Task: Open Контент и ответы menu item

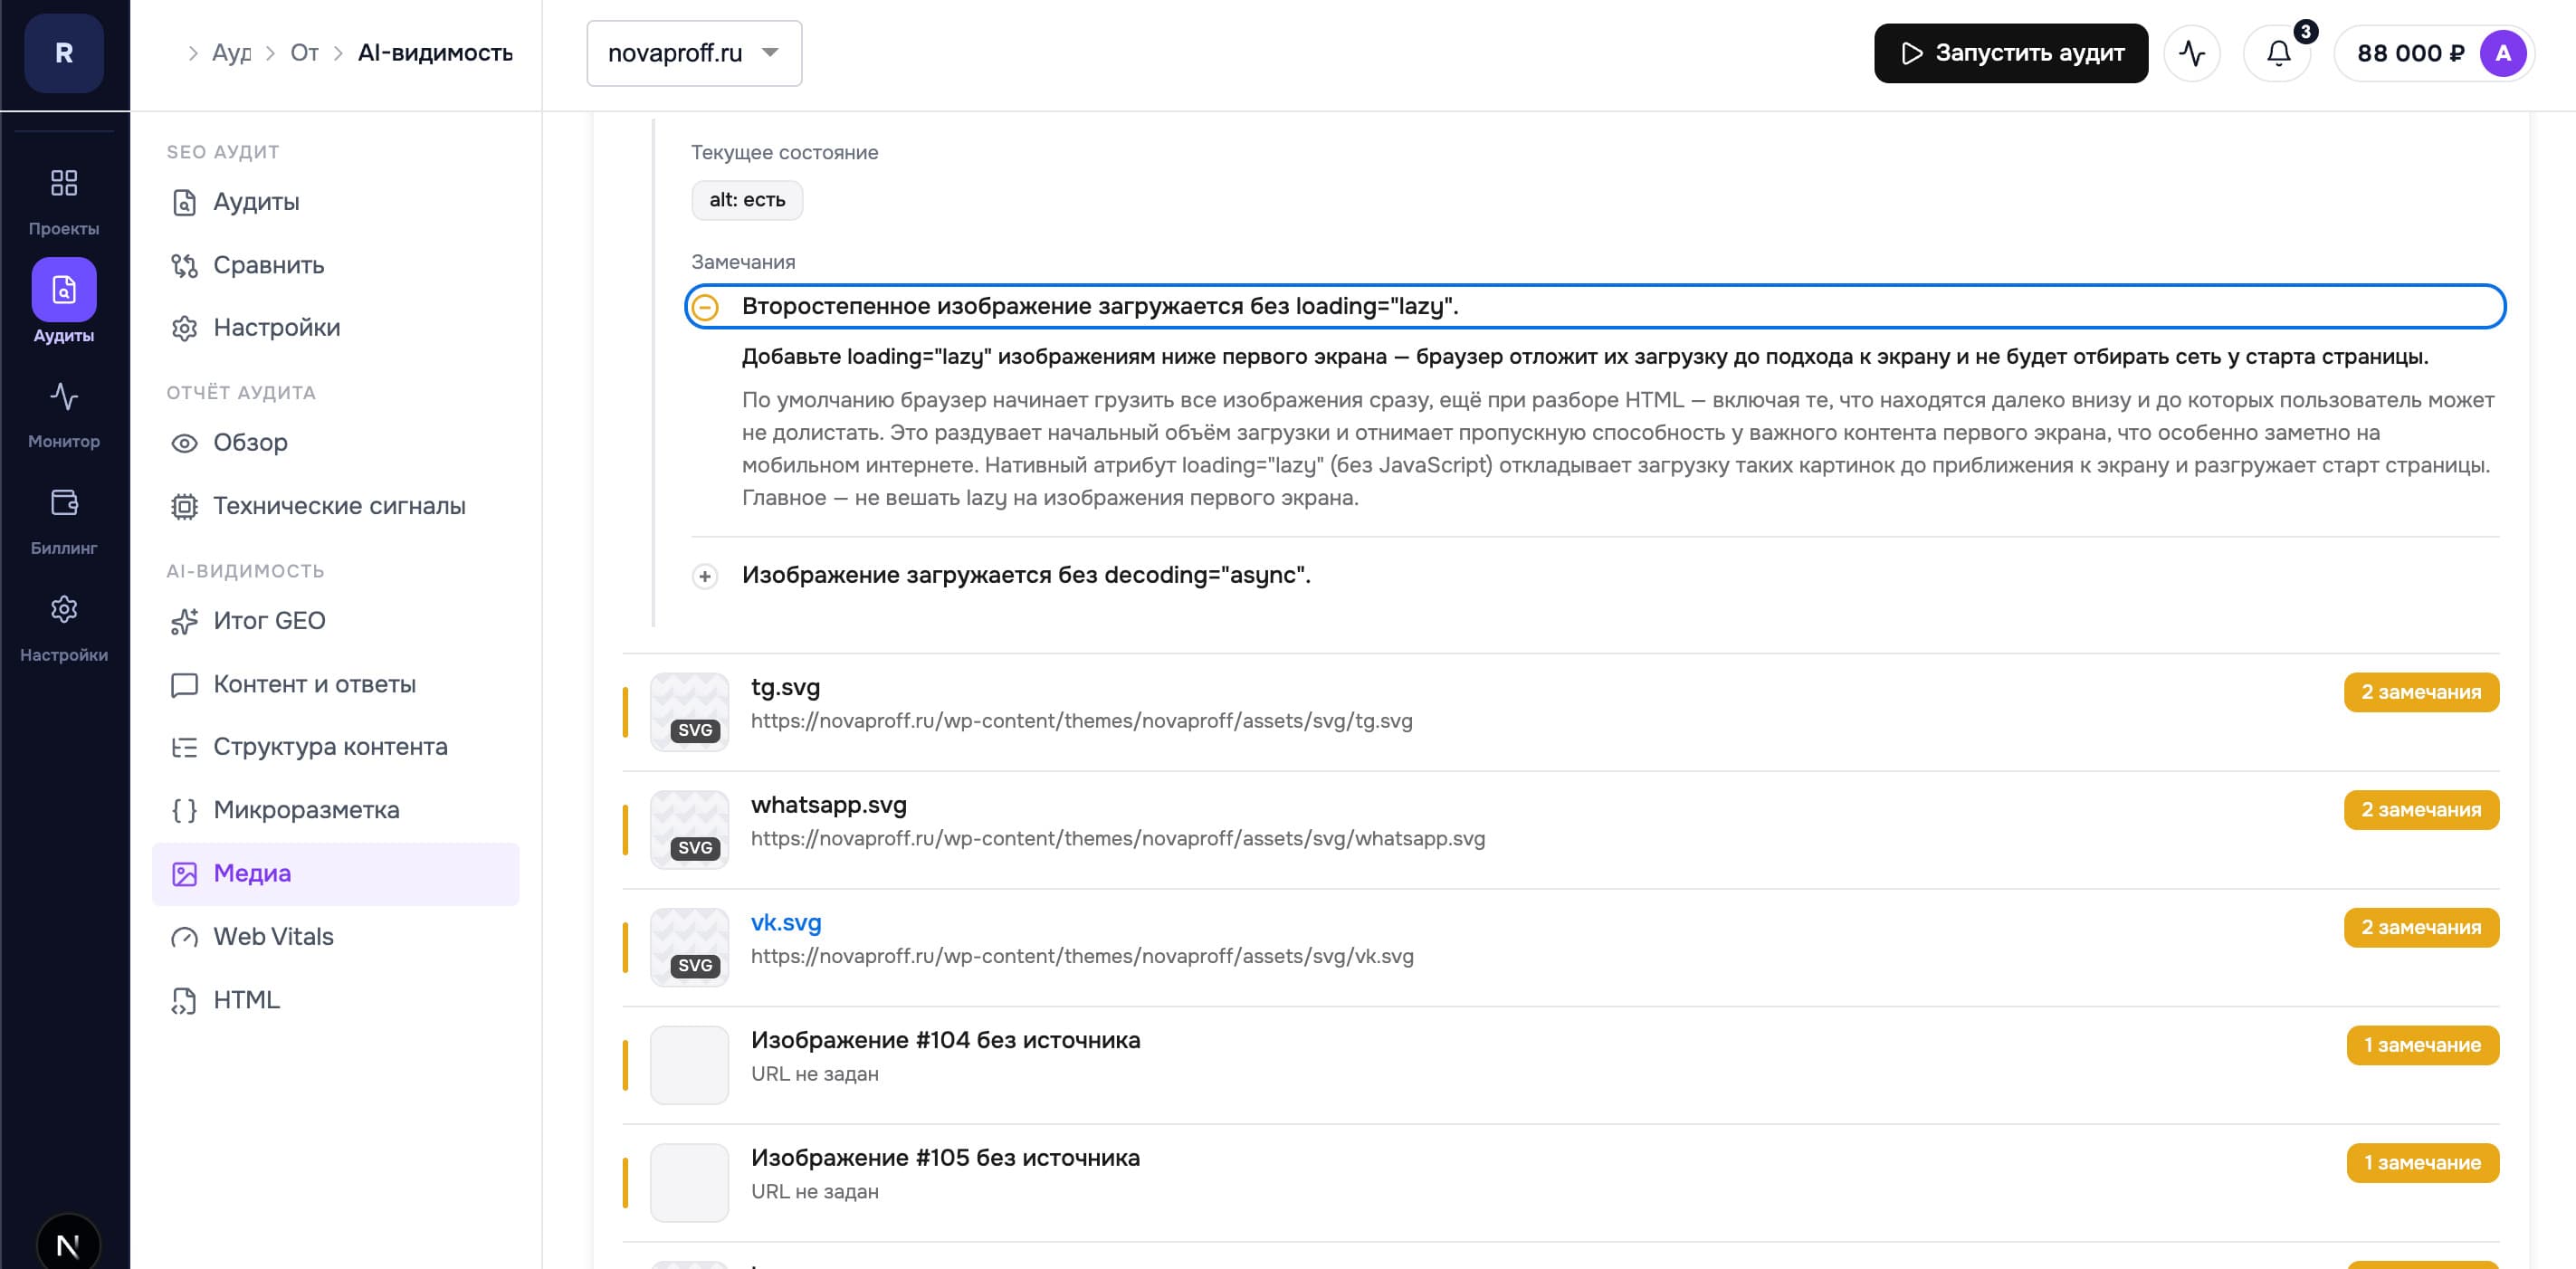Action: [336, 685]
